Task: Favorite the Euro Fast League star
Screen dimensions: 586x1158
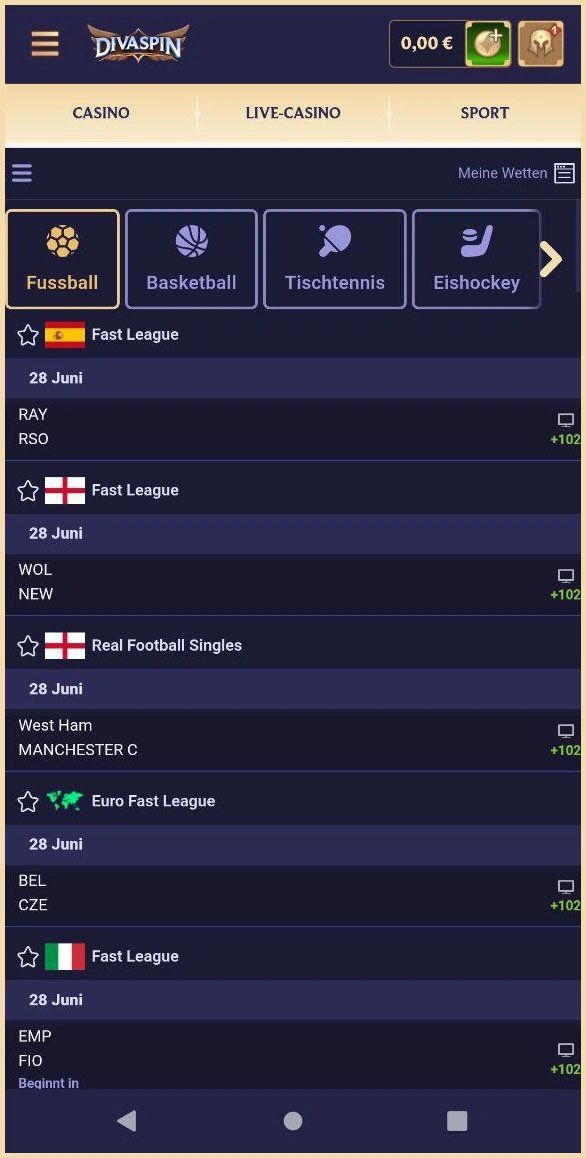Action: tap(28, 802)
